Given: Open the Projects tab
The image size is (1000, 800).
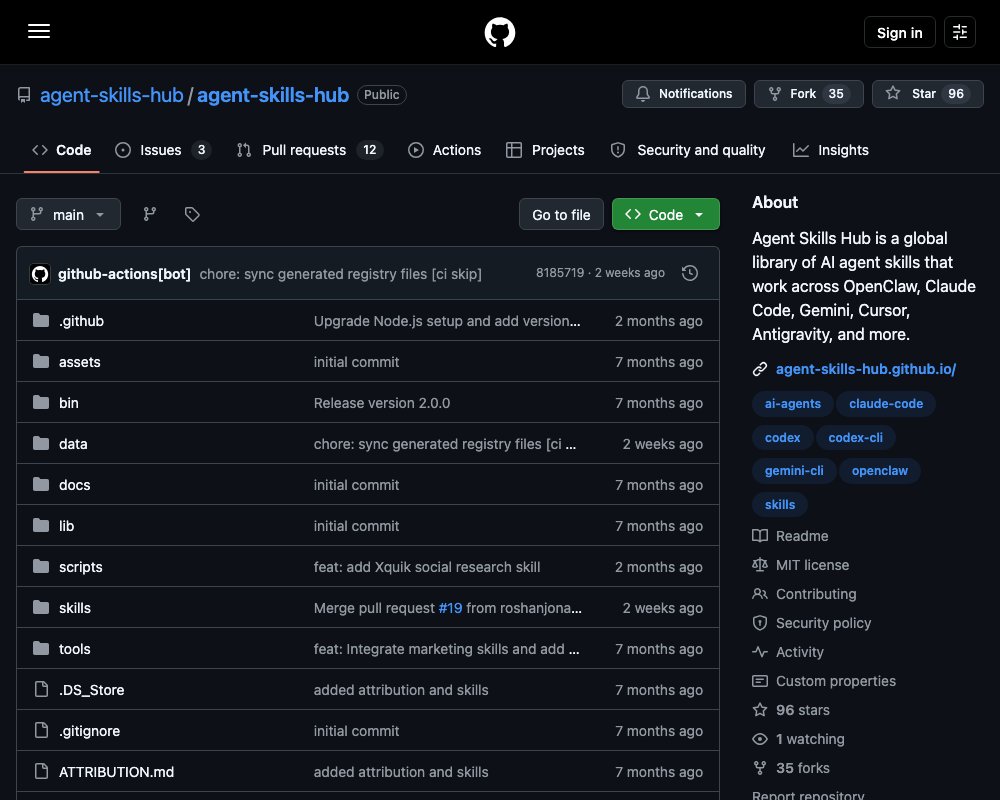Looking at the screenshot, I should (545, 150).
